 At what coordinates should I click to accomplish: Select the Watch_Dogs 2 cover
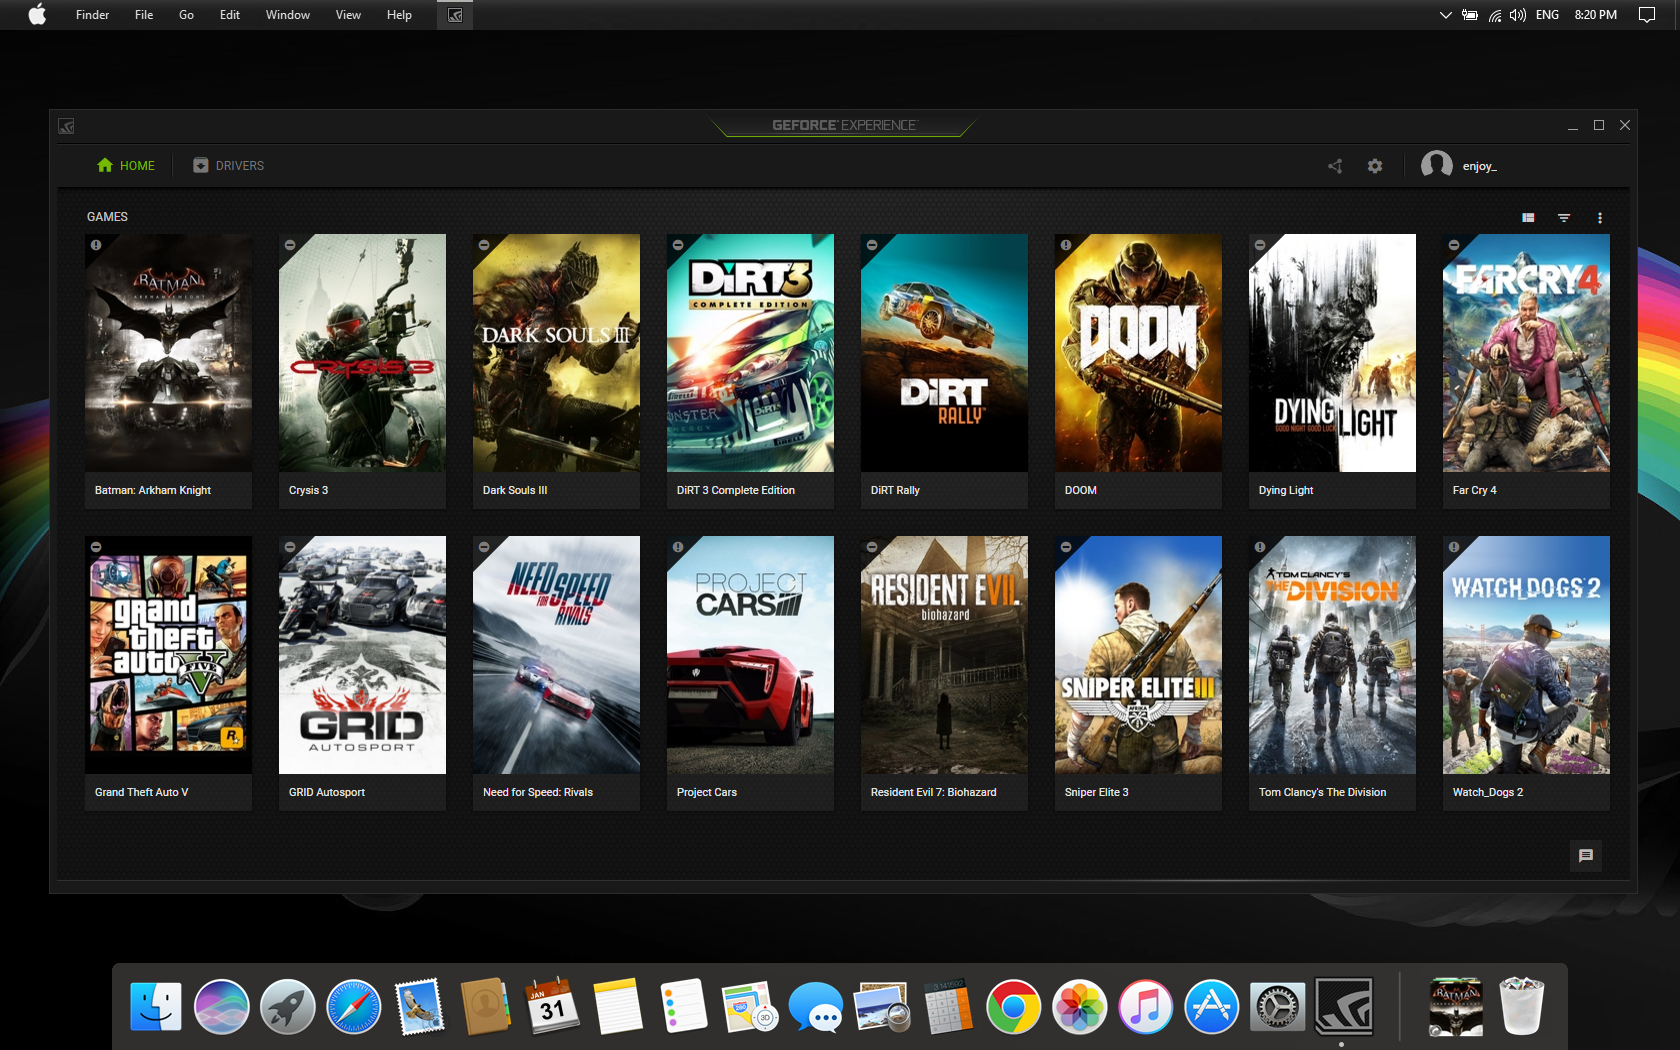(1526, 655)
